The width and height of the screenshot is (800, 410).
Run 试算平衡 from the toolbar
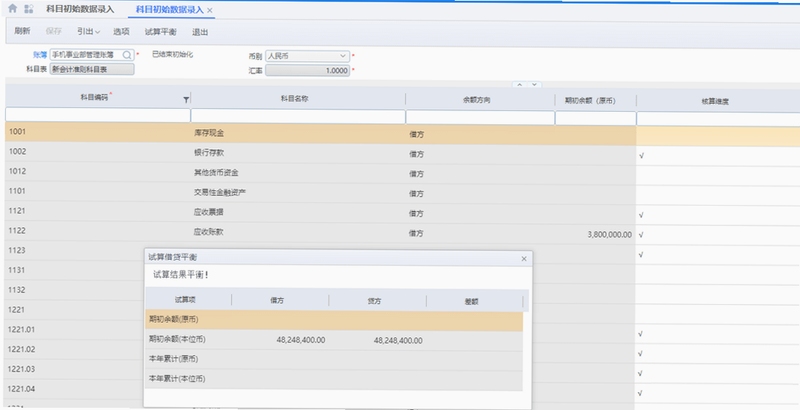coord(160,32)
